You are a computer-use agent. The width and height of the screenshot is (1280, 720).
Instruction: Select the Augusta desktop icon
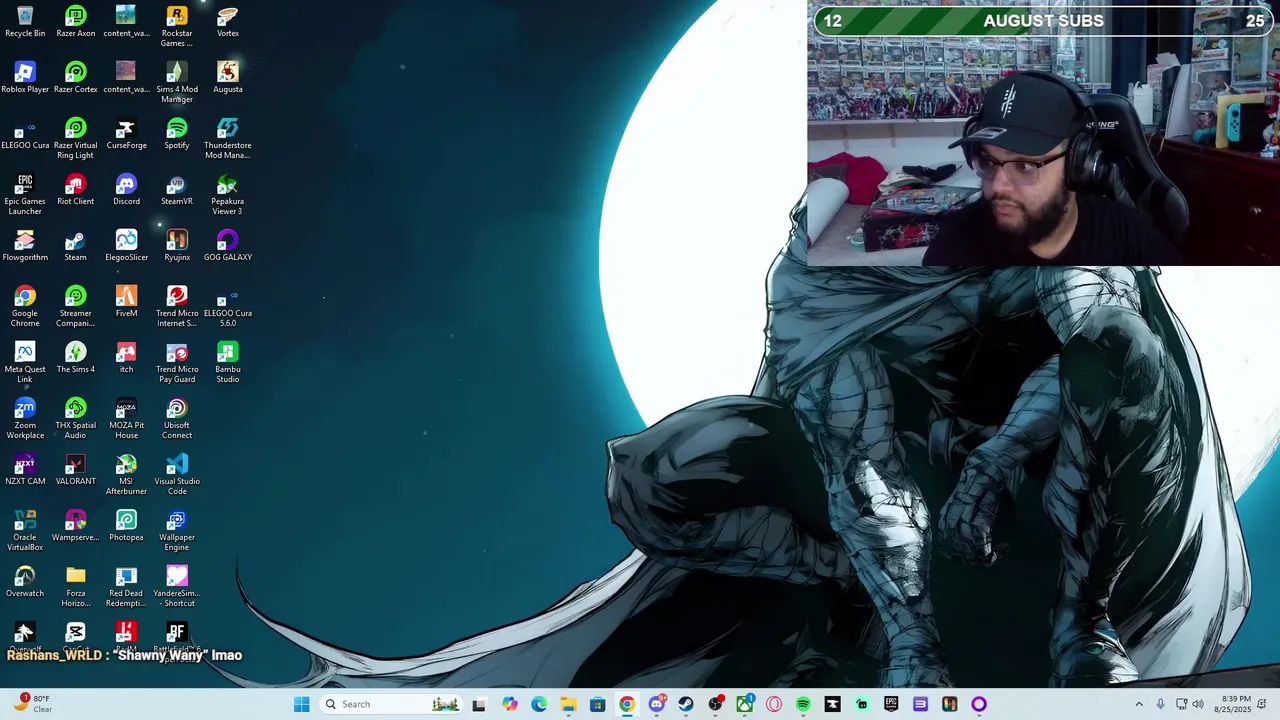pyautogui.click(x=228, y=78)
